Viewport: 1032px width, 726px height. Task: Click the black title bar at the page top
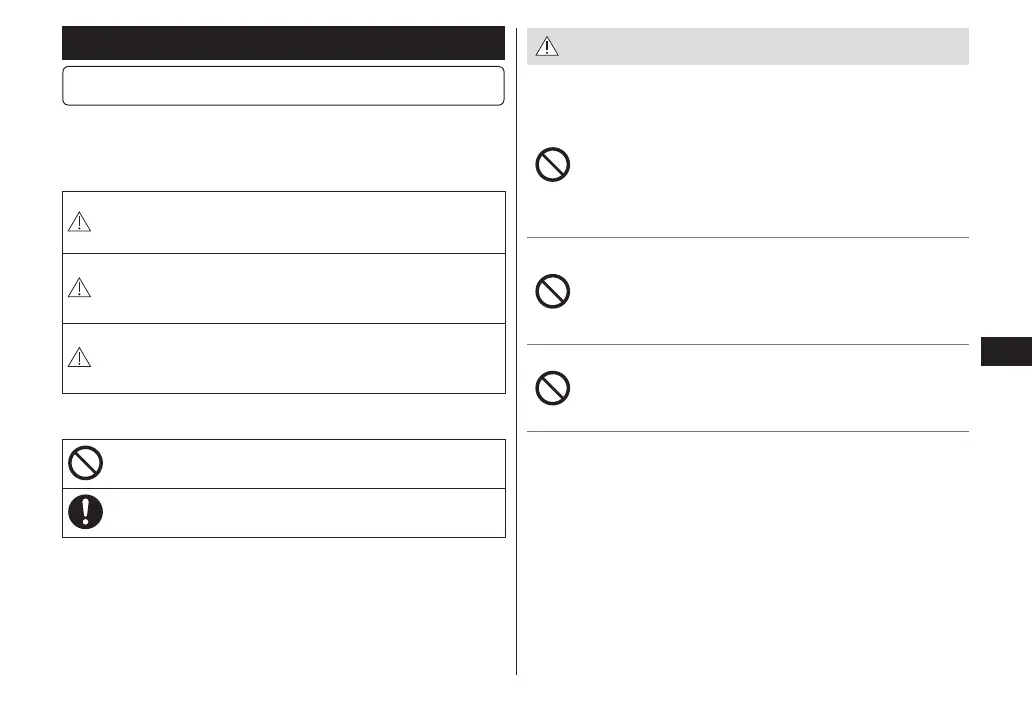tap(283, 43)
